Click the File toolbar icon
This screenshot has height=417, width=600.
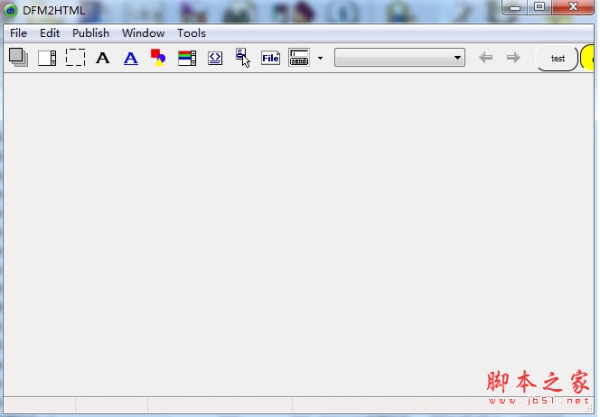270,58
